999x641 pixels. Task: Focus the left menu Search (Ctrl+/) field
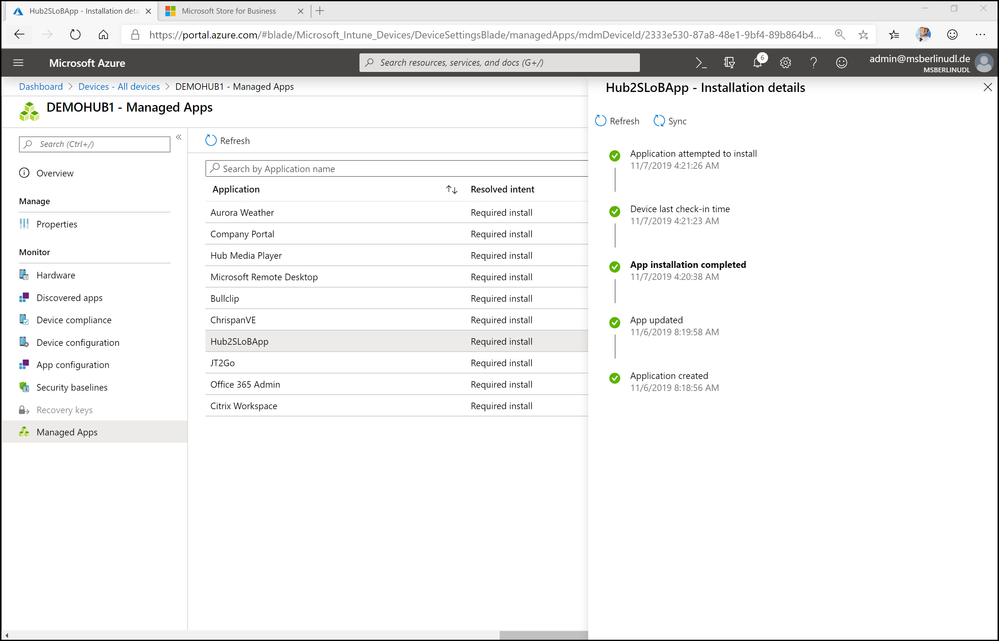tap(94, 144)
